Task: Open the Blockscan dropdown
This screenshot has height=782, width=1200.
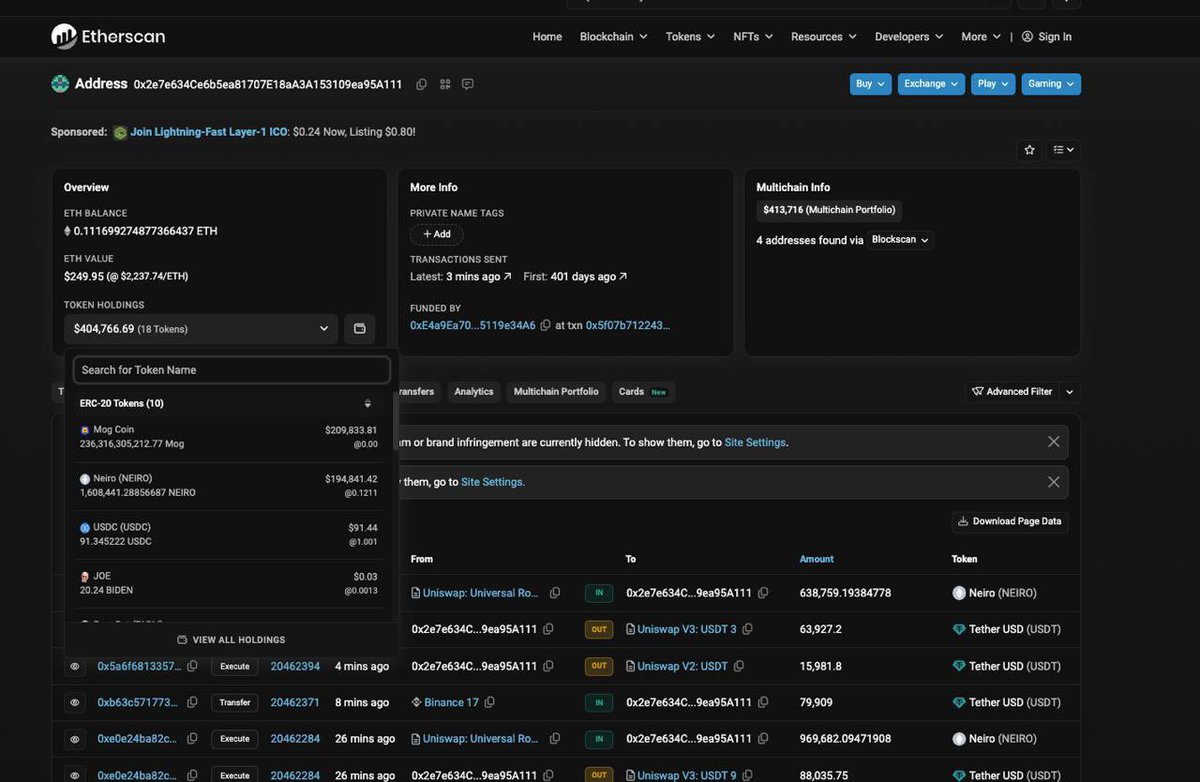Action: click(900, 240)
